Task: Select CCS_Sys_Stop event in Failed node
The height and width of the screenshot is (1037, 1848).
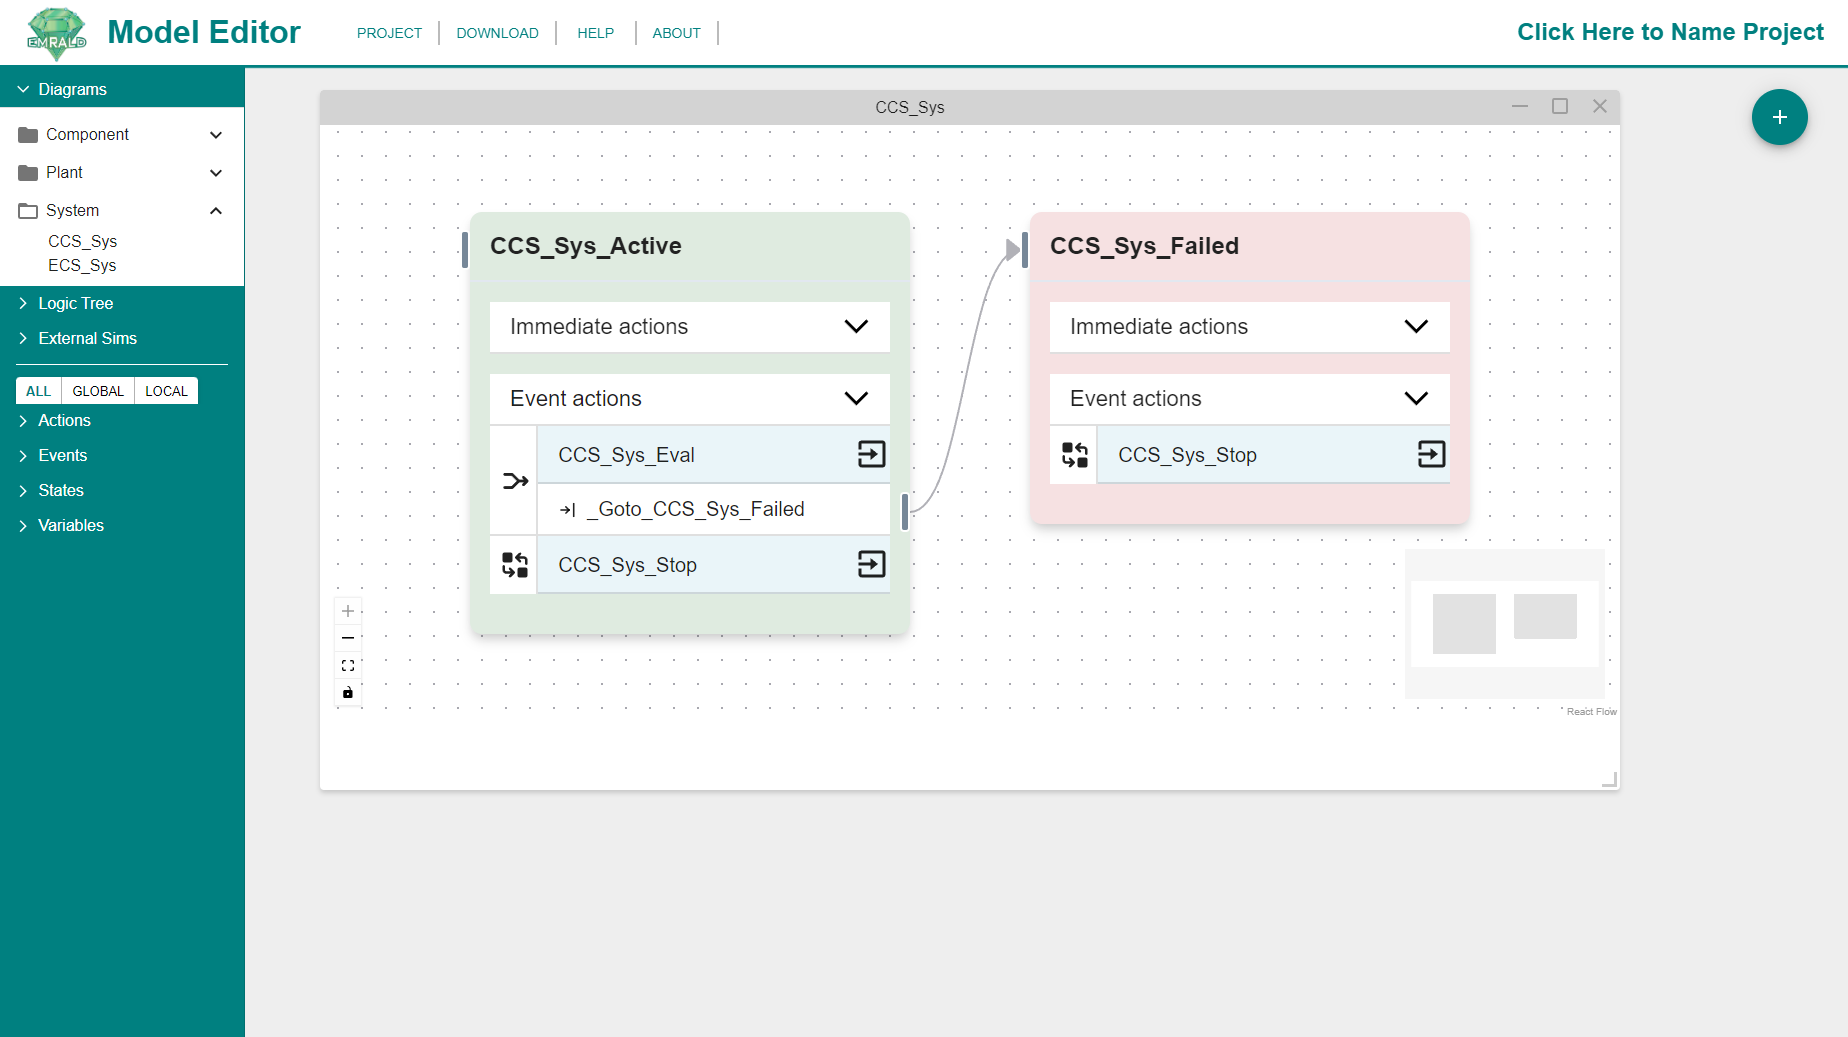Action: tap(1273, 455)
